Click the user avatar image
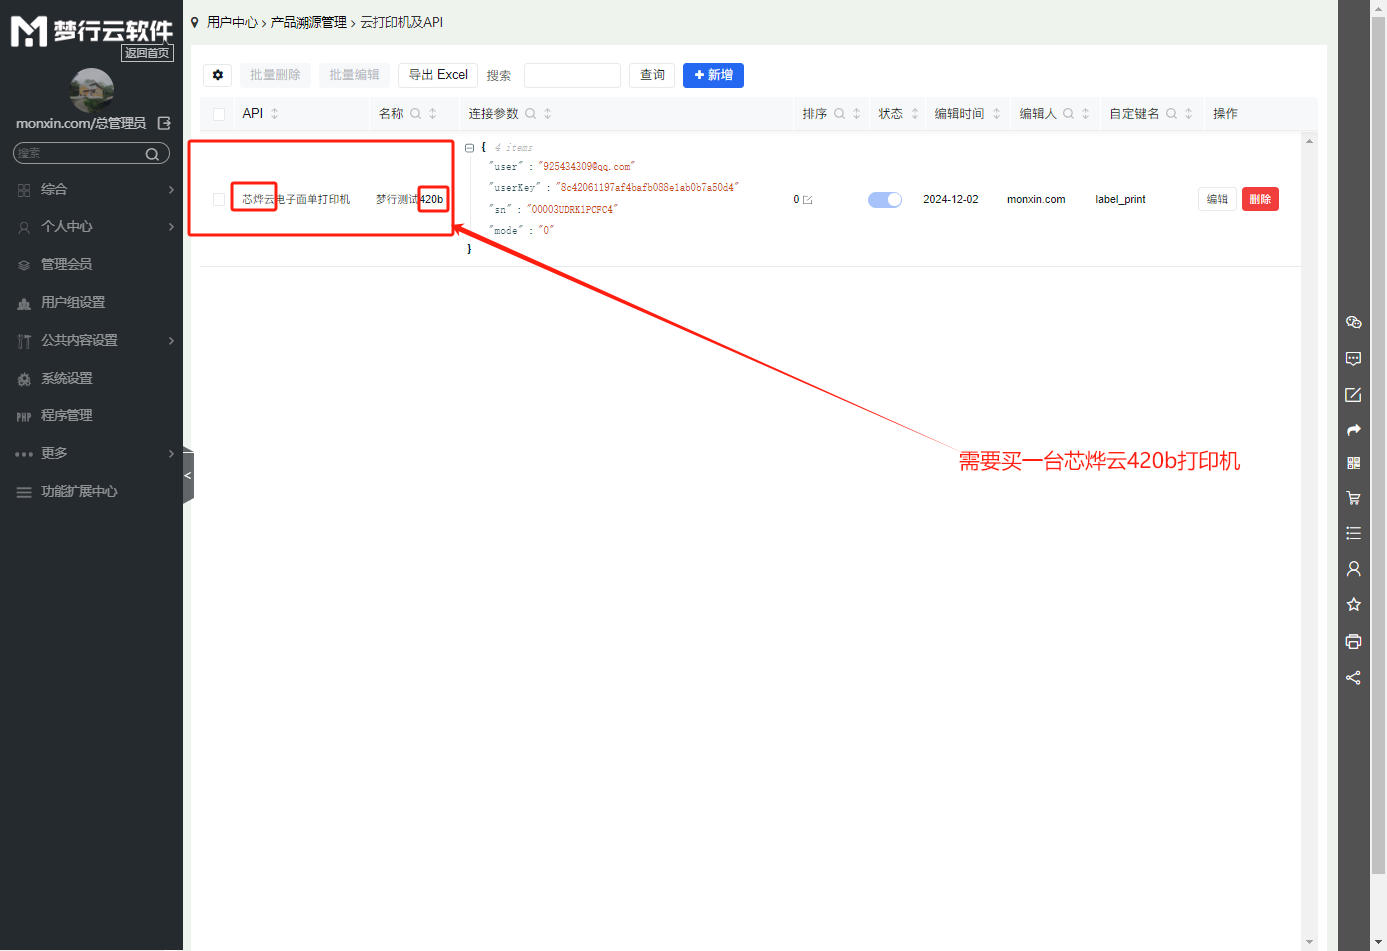1387x951 pixels. click(92, 90)
